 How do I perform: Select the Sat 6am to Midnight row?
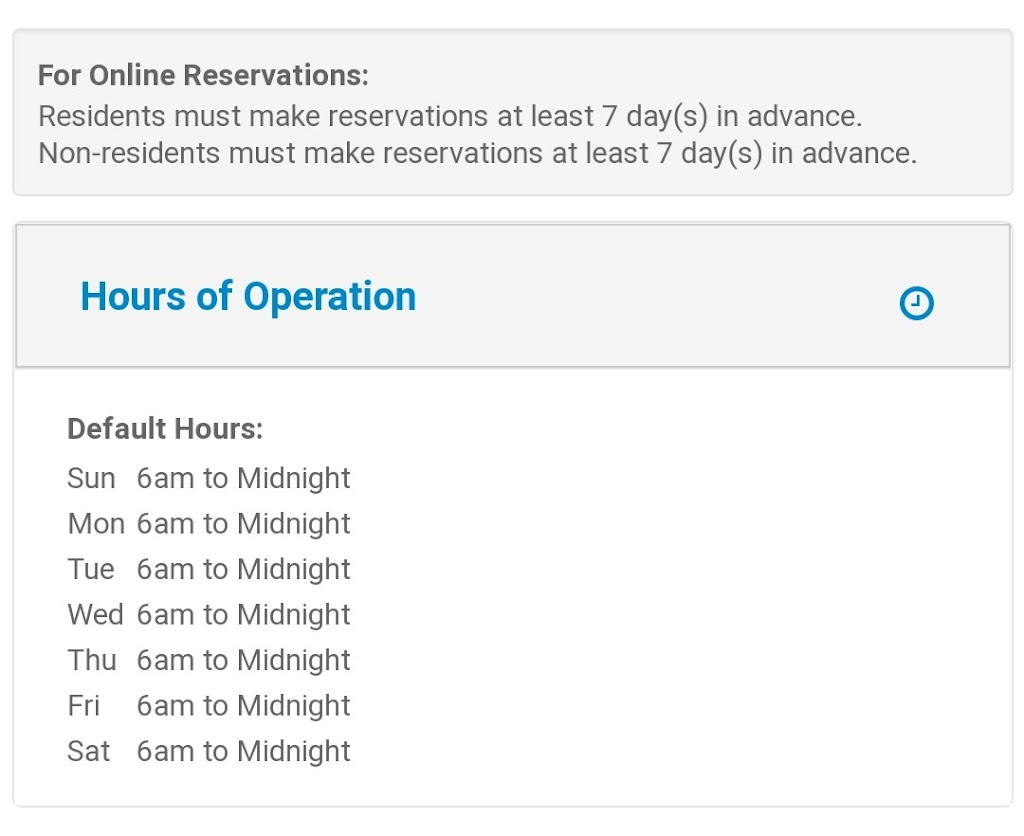click(x=209, y=751)
